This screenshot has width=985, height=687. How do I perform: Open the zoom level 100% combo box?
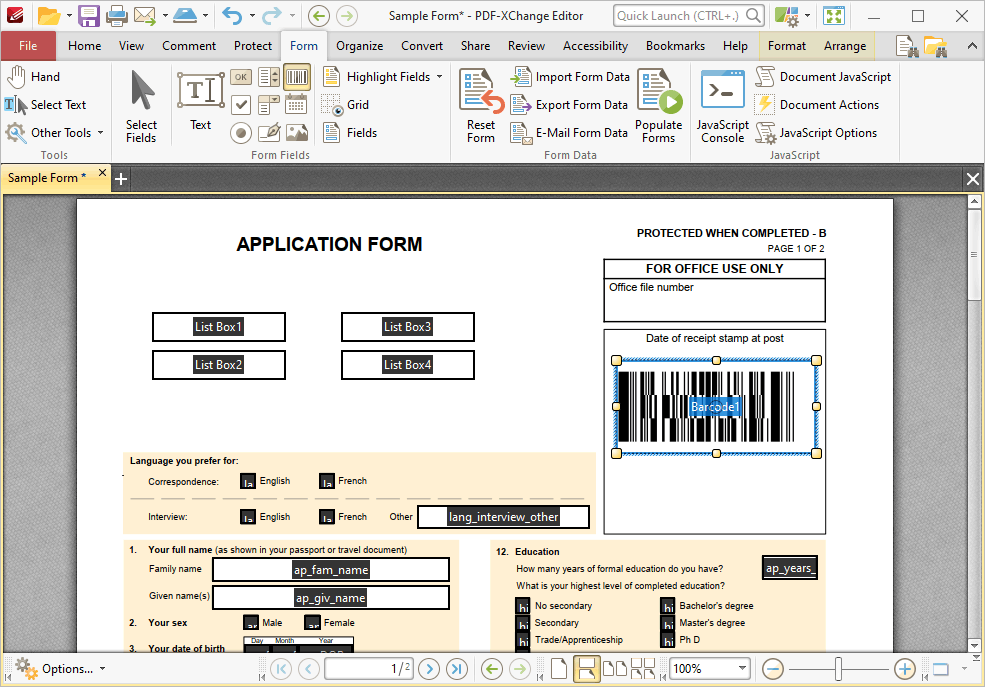[710, 669]
